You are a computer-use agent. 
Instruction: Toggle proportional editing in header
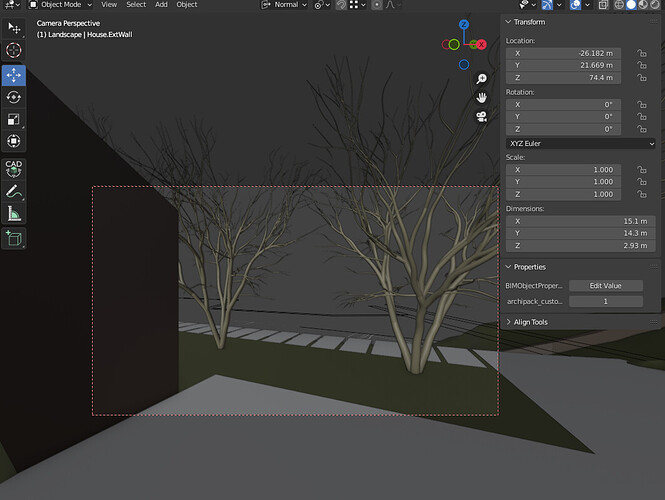point(377,5)
